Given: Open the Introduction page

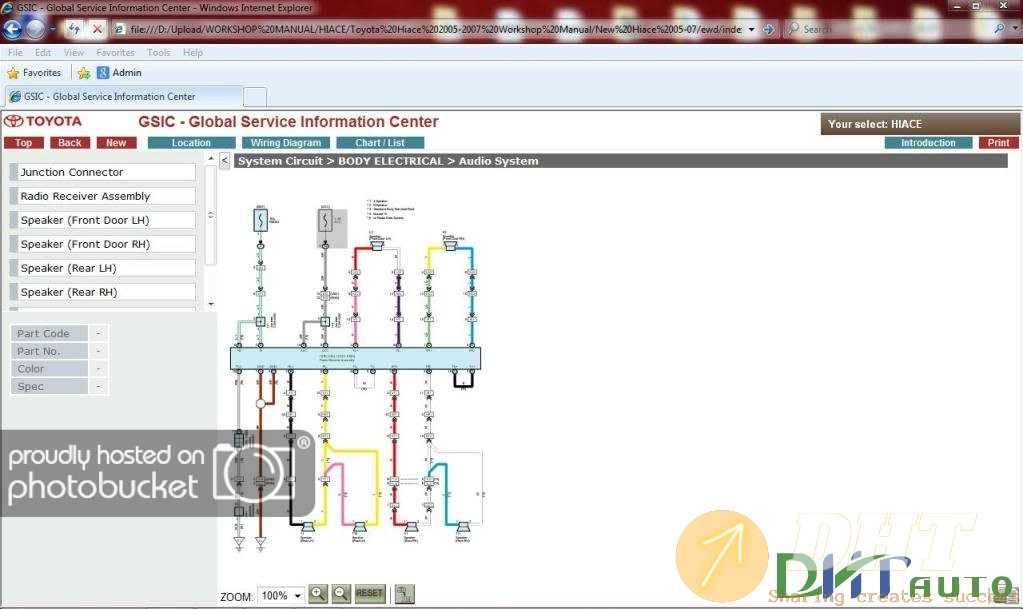Looking at the screenshot, I should pos(928,143).
